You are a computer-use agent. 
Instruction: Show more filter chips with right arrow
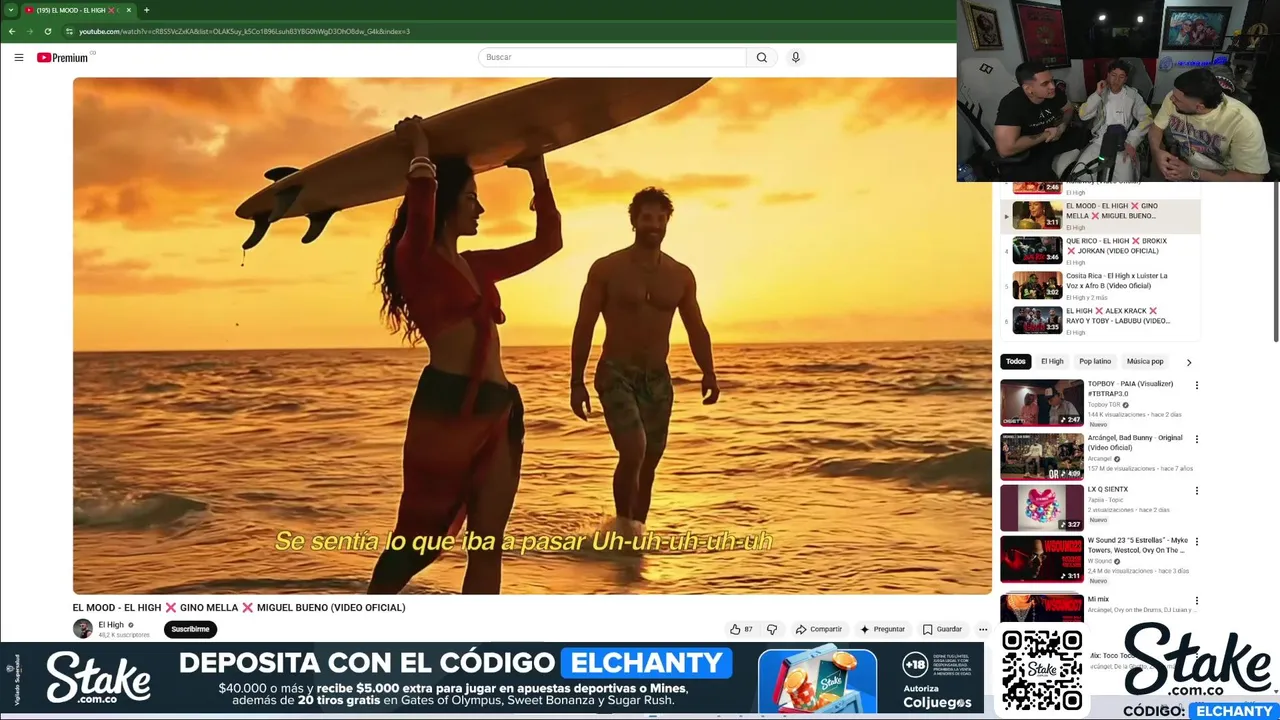tap(1189, 362)
